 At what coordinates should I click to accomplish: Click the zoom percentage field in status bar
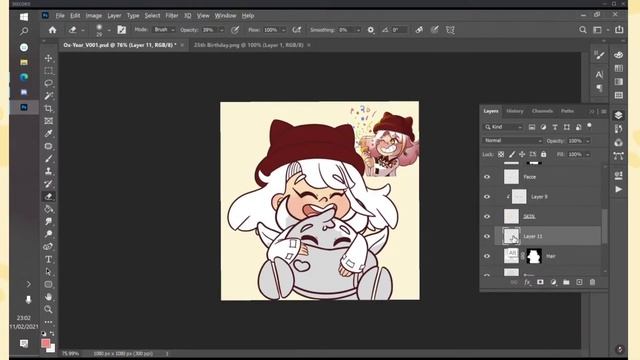coord(70,353)
